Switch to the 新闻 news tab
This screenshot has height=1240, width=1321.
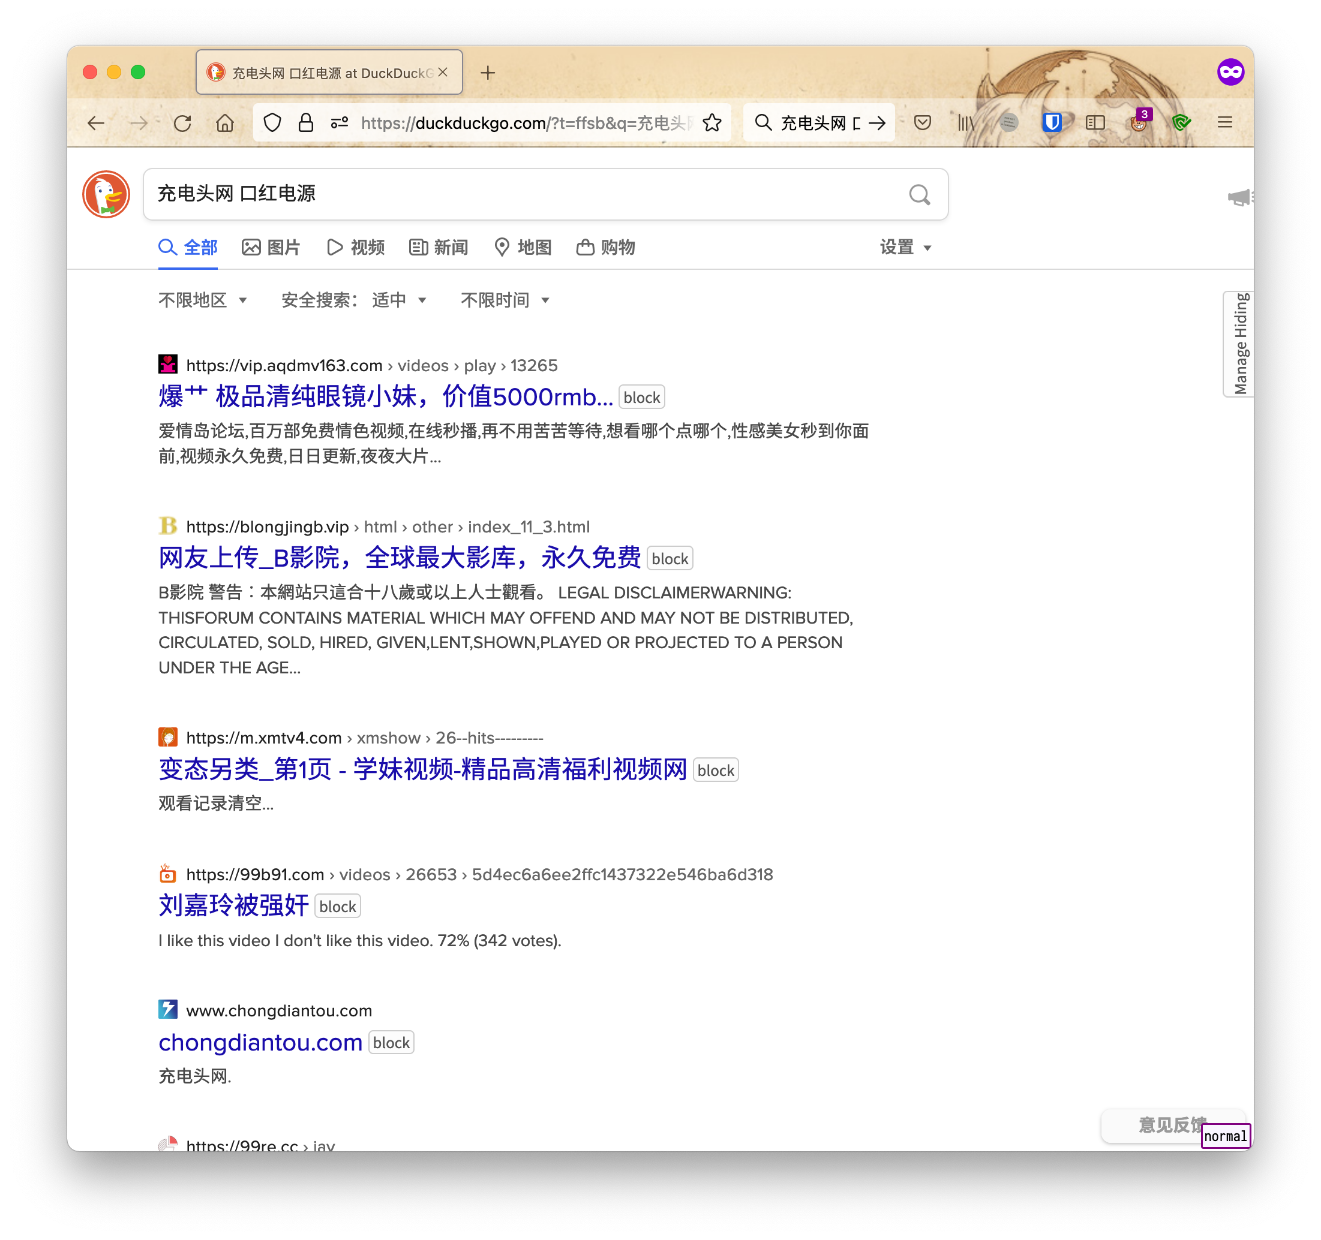coord(438,247)
